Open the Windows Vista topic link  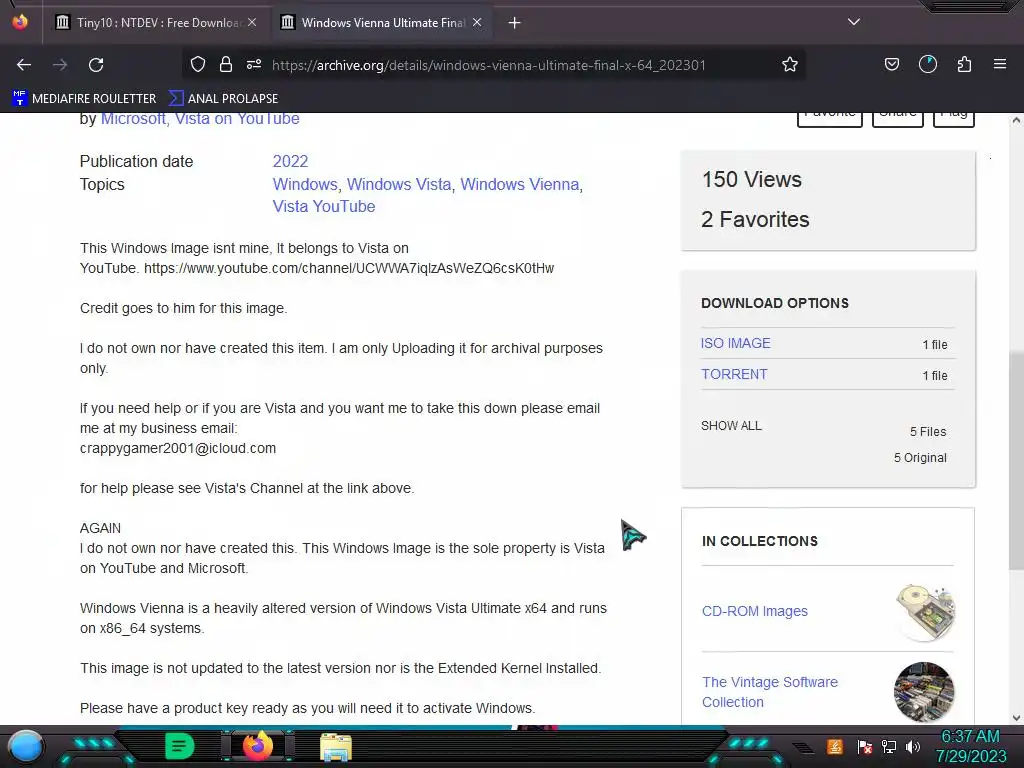(399, 184)
